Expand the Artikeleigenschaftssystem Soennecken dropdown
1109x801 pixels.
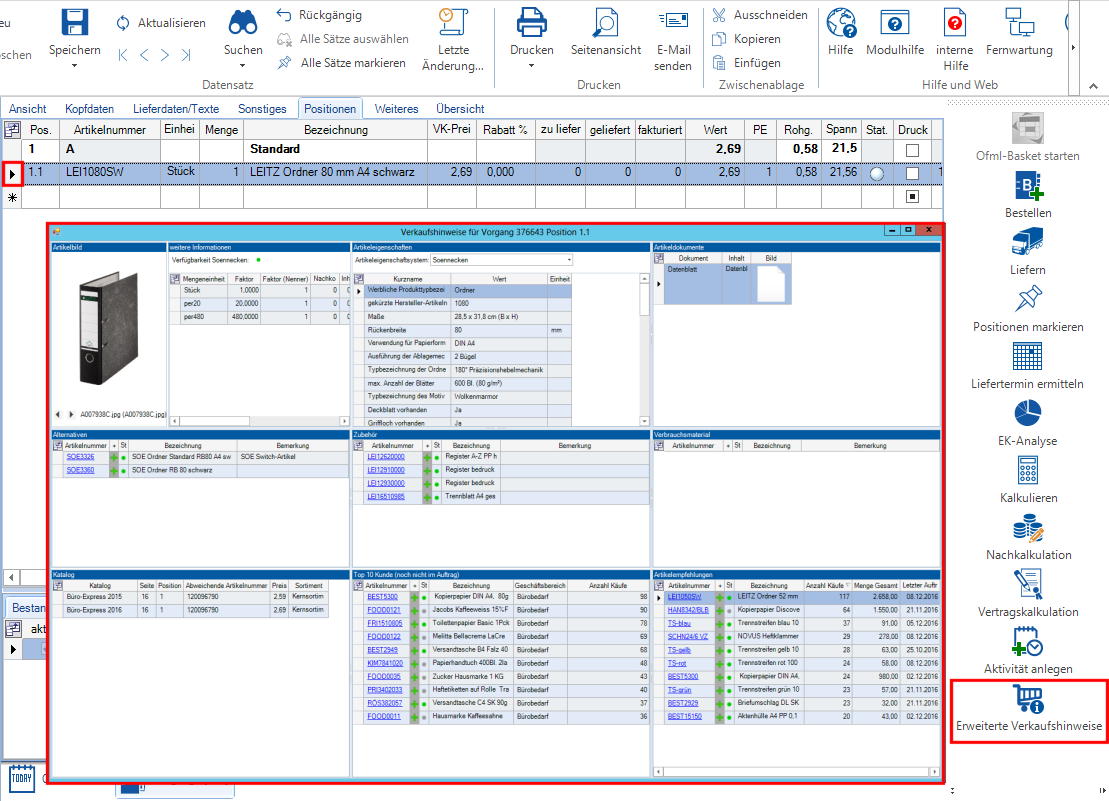pos(569,260)
